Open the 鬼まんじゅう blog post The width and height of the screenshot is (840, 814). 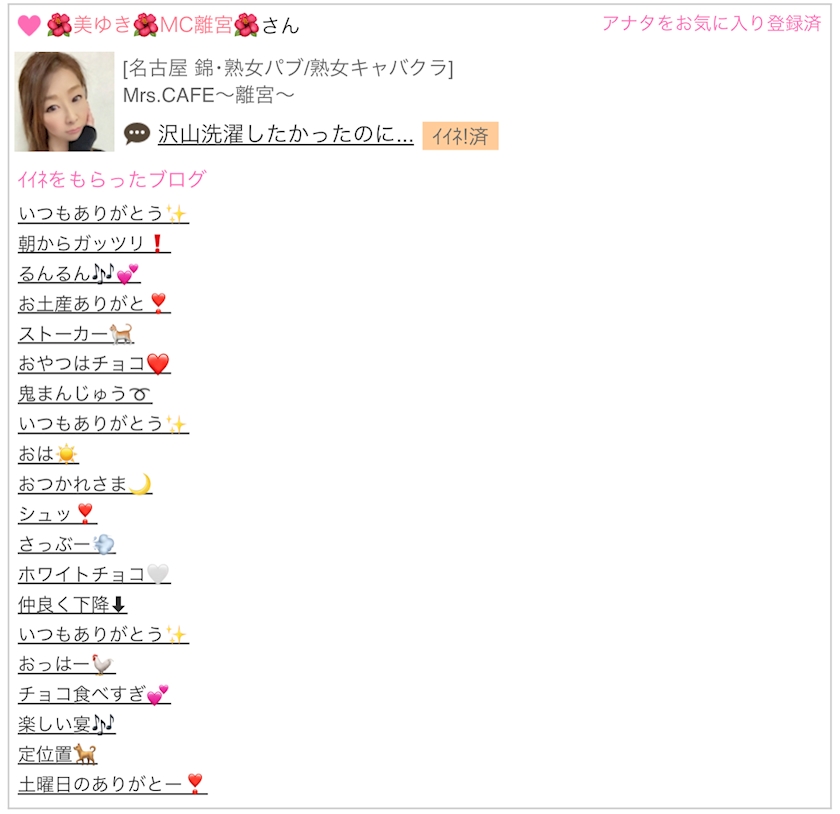click(85, 394)
